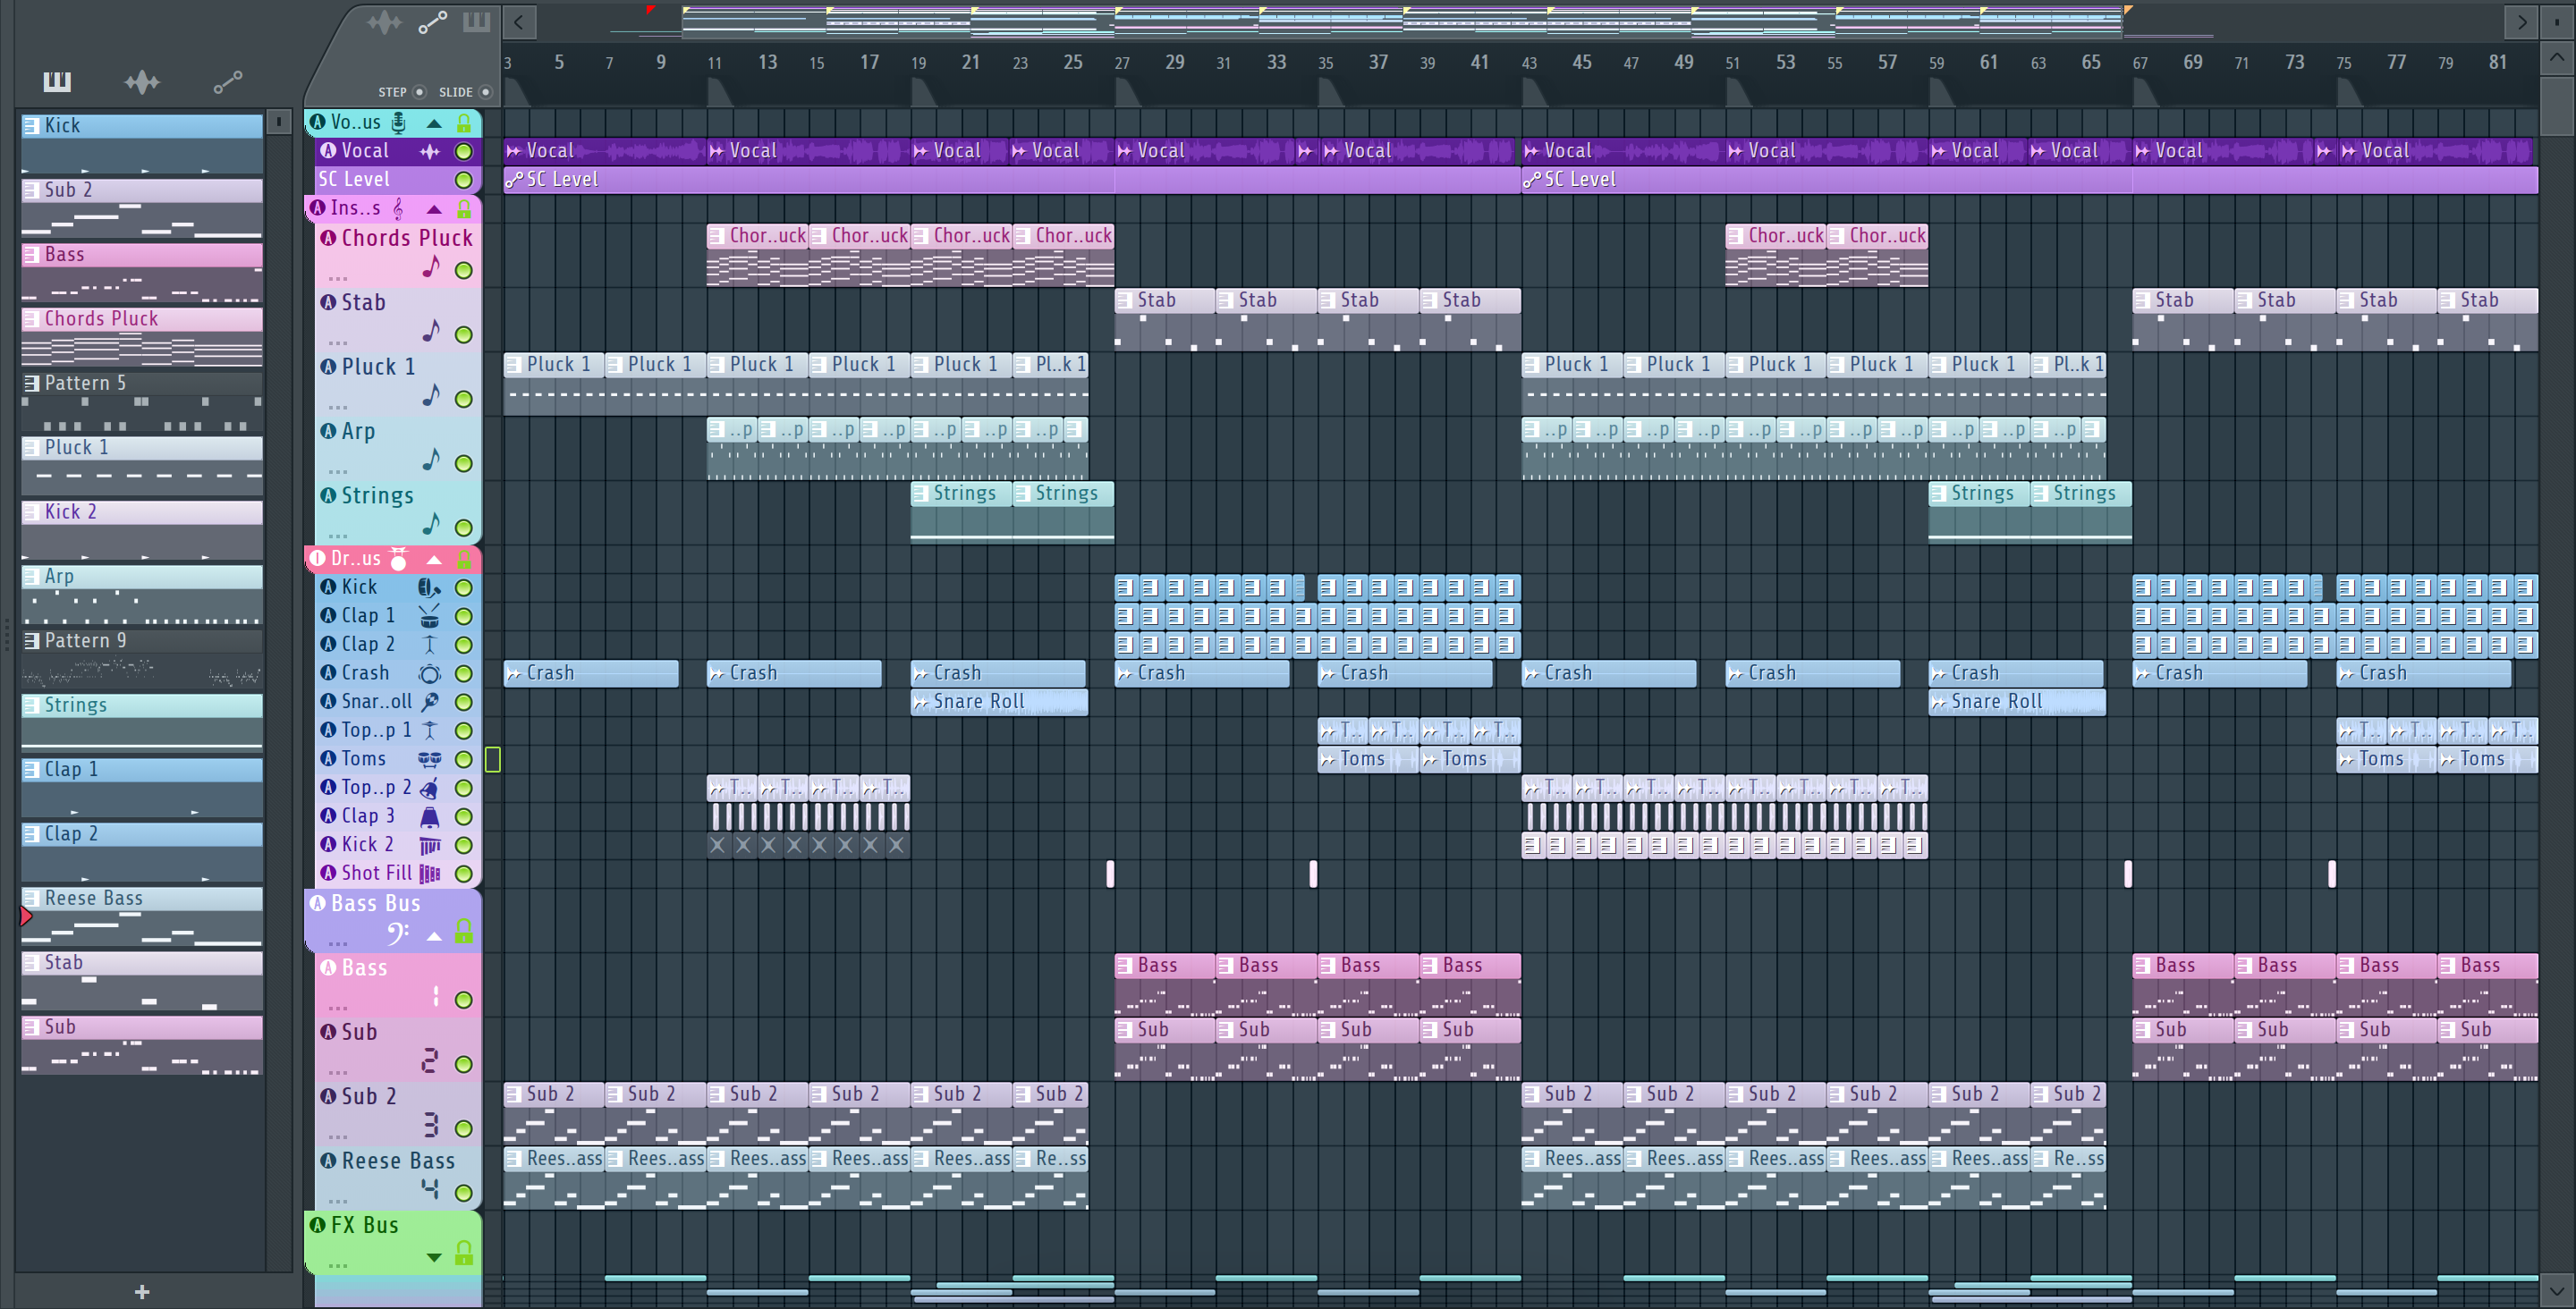
Task: Open the Arp track options dots
Action: click(x=338, y=471)
